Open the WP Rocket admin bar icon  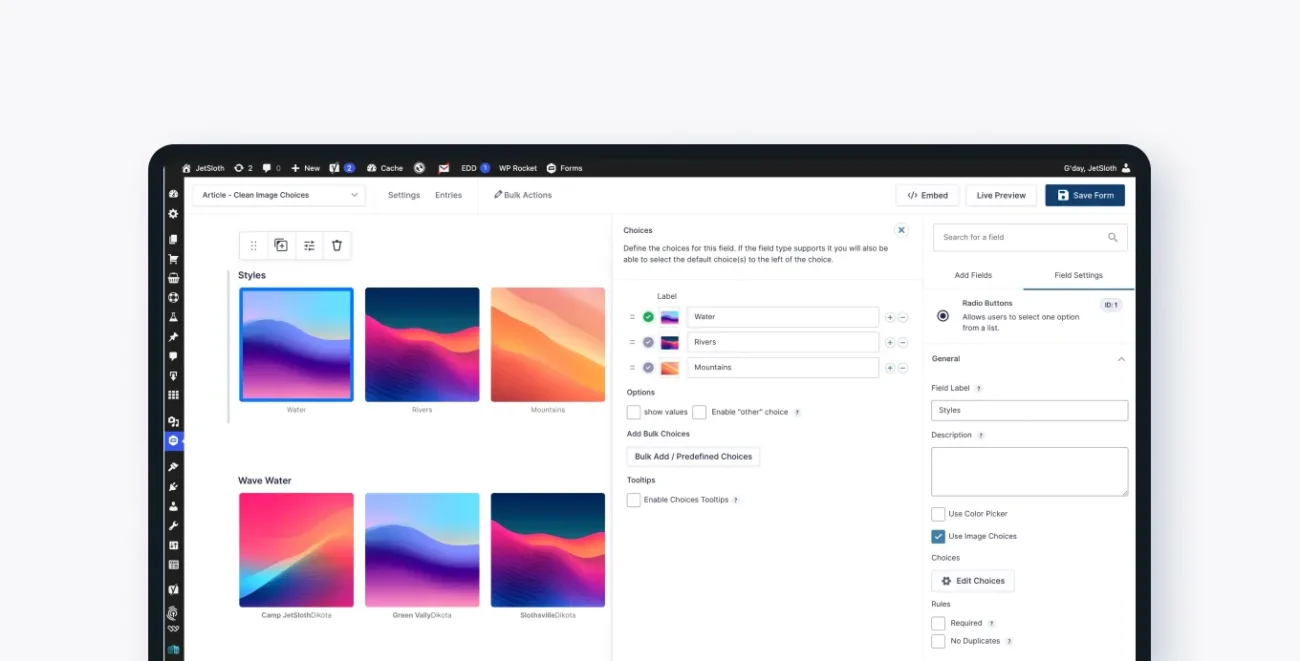tap(517, 168)
